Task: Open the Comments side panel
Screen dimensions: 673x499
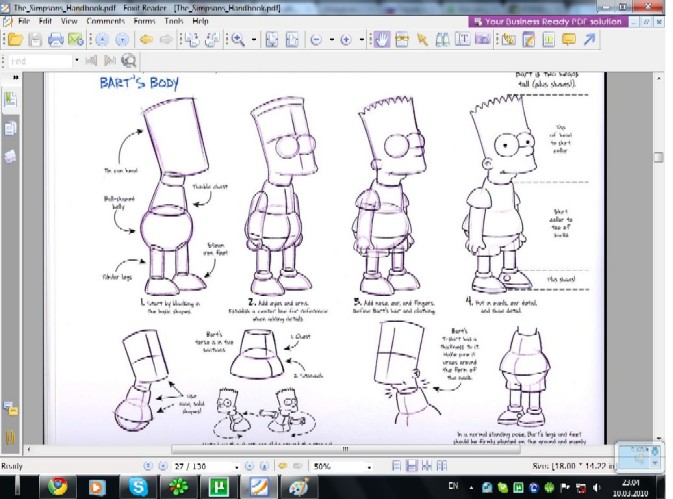Action: click(x=10, y=408)
